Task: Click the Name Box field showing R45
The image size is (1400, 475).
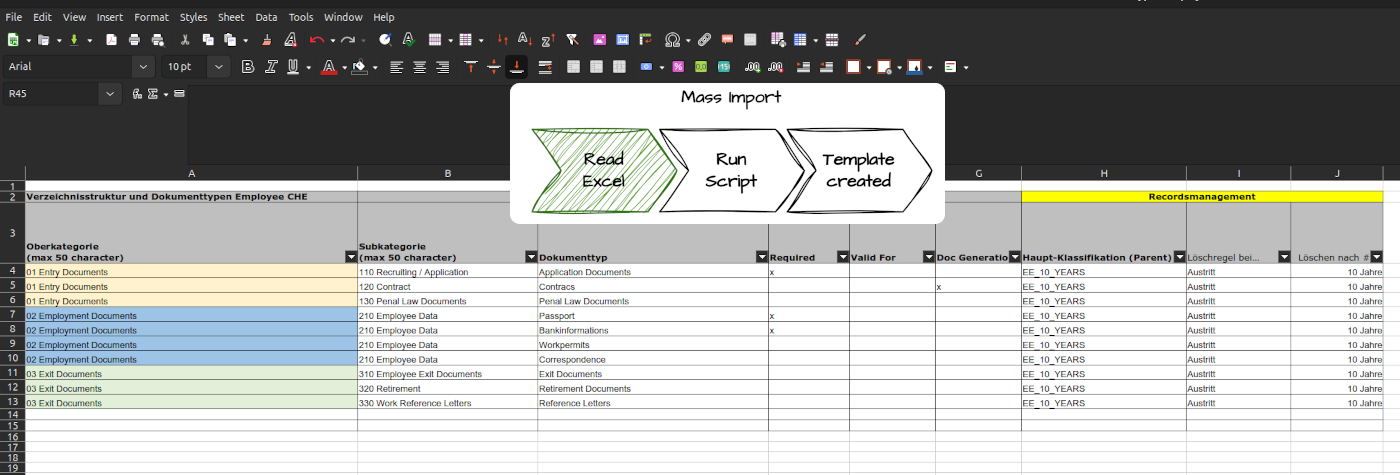Action: pos(50,94)
